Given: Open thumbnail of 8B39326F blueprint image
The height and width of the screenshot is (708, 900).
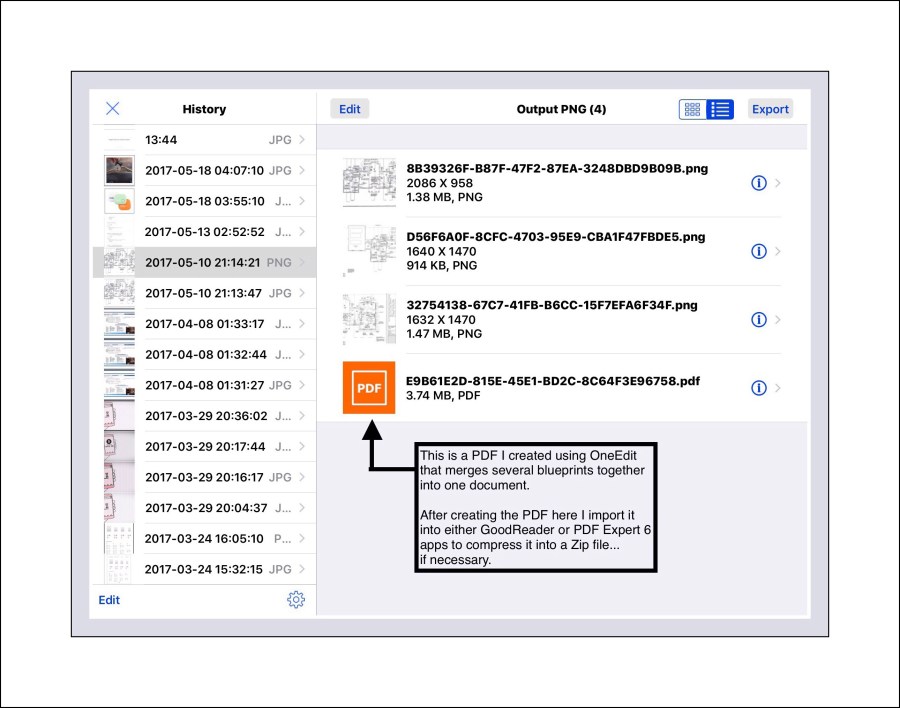Looking at the screenshot, I should 368,183.
